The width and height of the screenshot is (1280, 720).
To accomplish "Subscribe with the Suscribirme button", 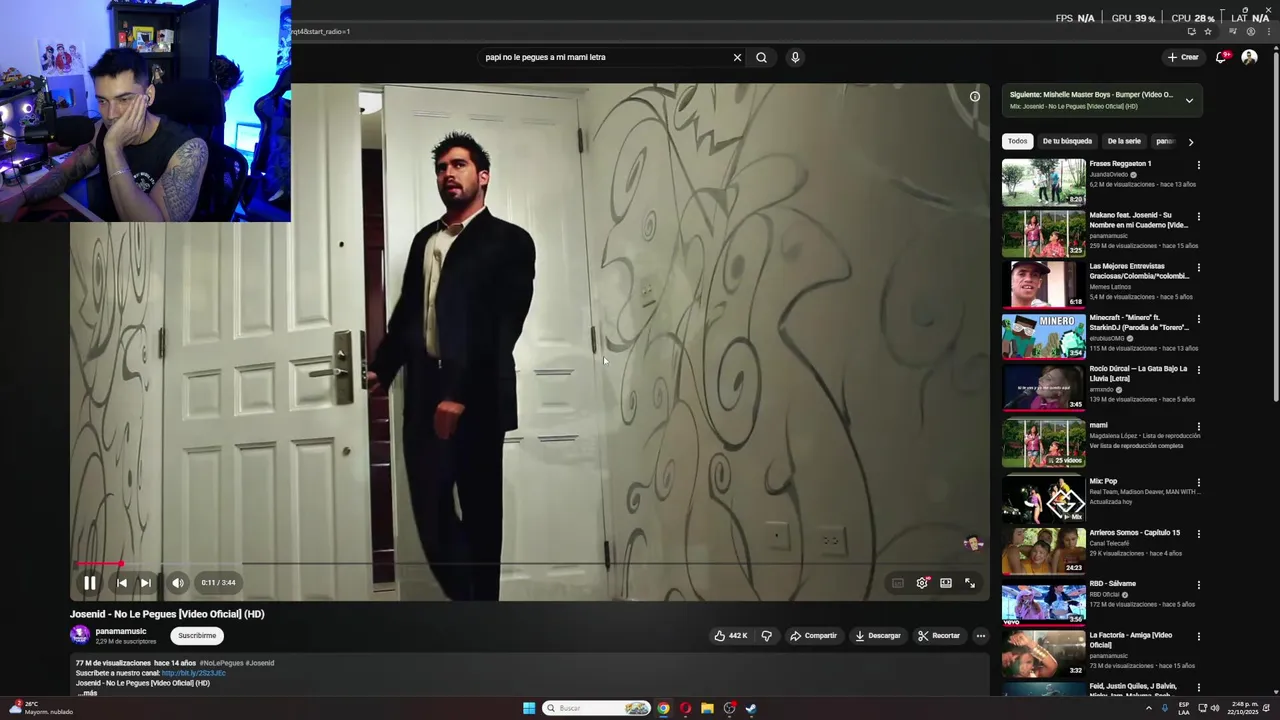I will pyautogui.click(x=197, y=636).
